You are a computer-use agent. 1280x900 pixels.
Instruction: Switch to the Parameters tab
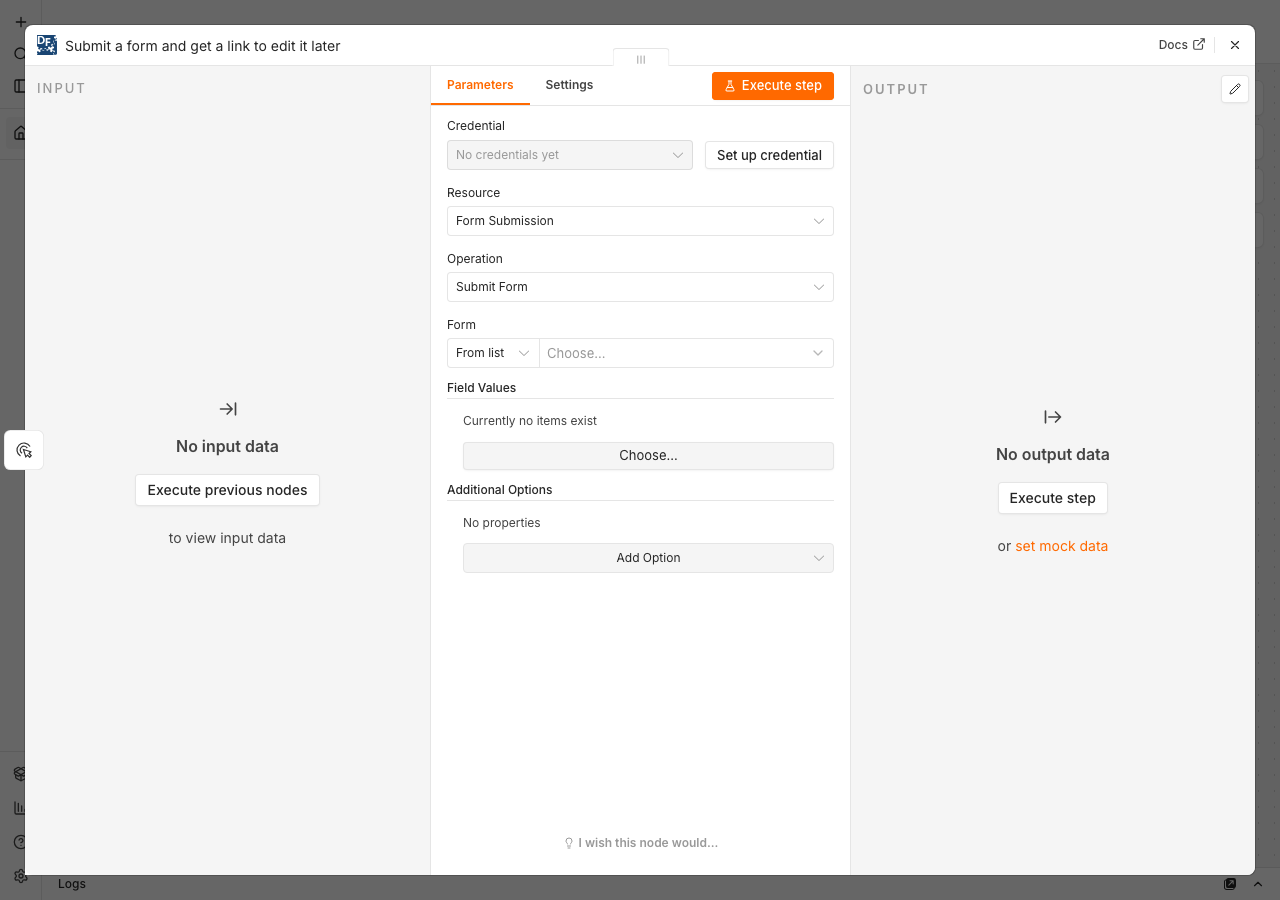pos(480,85)
